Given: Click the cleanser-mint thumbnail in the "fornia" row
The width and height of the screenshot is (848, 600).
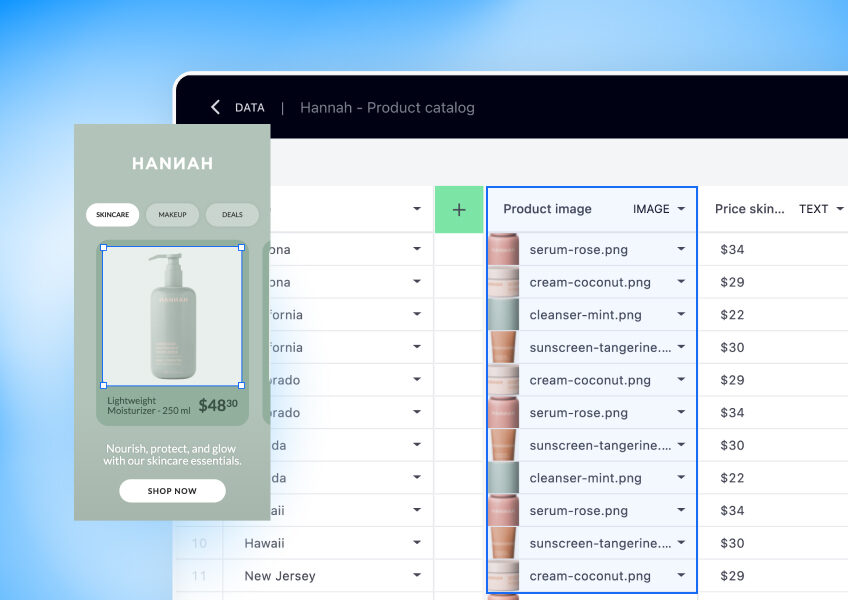Looking at the screenshot, I should point(504,315).
